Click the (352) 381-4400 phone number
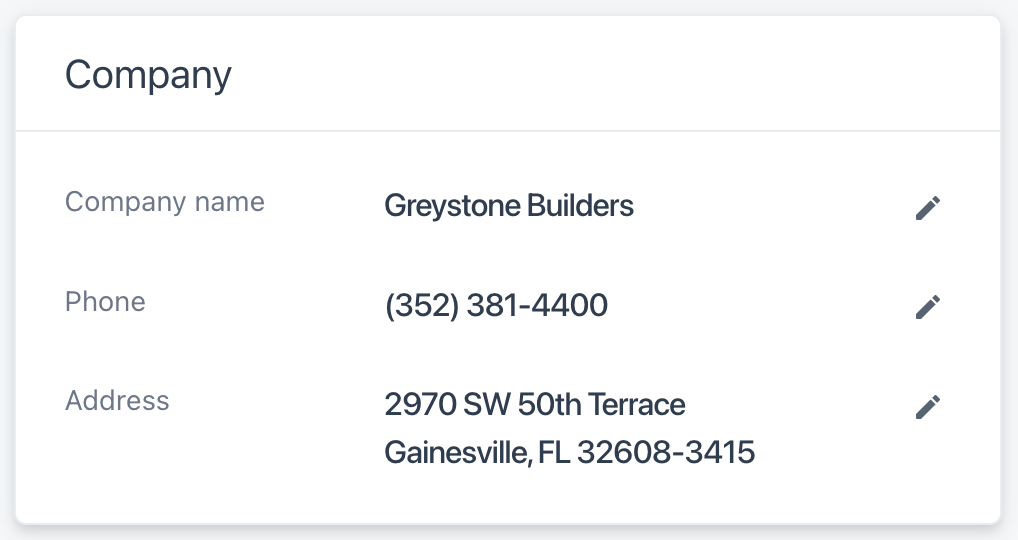Viewport: 1018px width, 540px height. [496, 305]
